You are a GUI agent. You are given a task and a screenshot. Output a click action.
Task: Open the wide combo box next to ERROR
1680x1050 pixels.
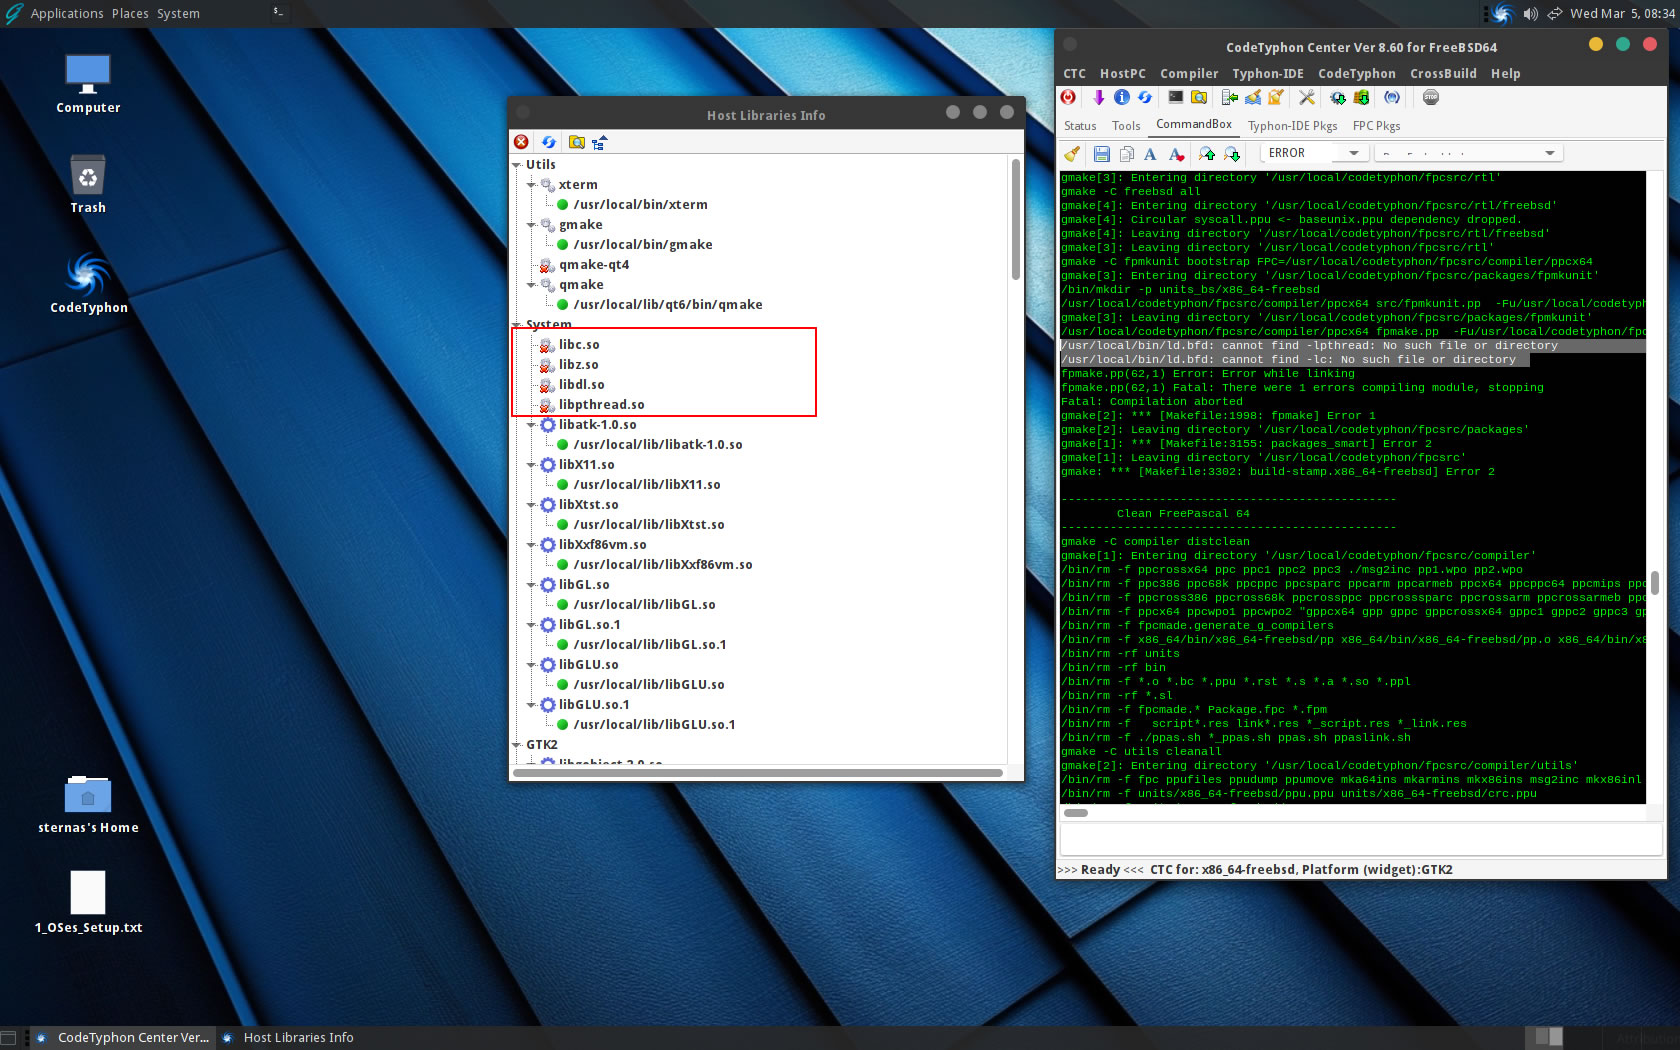click(1468, 153)
